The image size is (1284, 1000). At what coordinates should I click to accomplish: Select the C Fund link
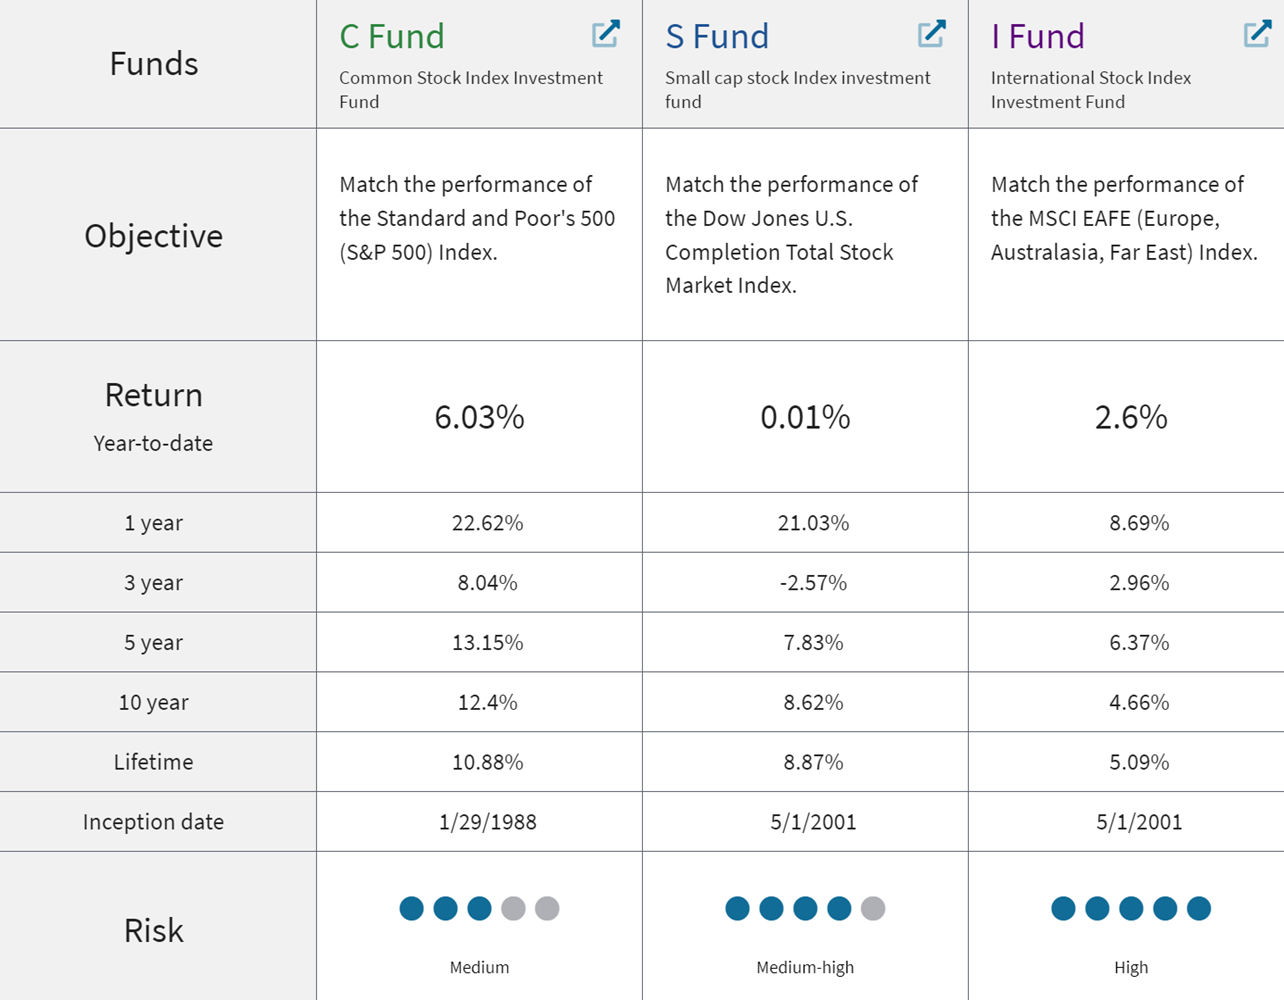390,36
